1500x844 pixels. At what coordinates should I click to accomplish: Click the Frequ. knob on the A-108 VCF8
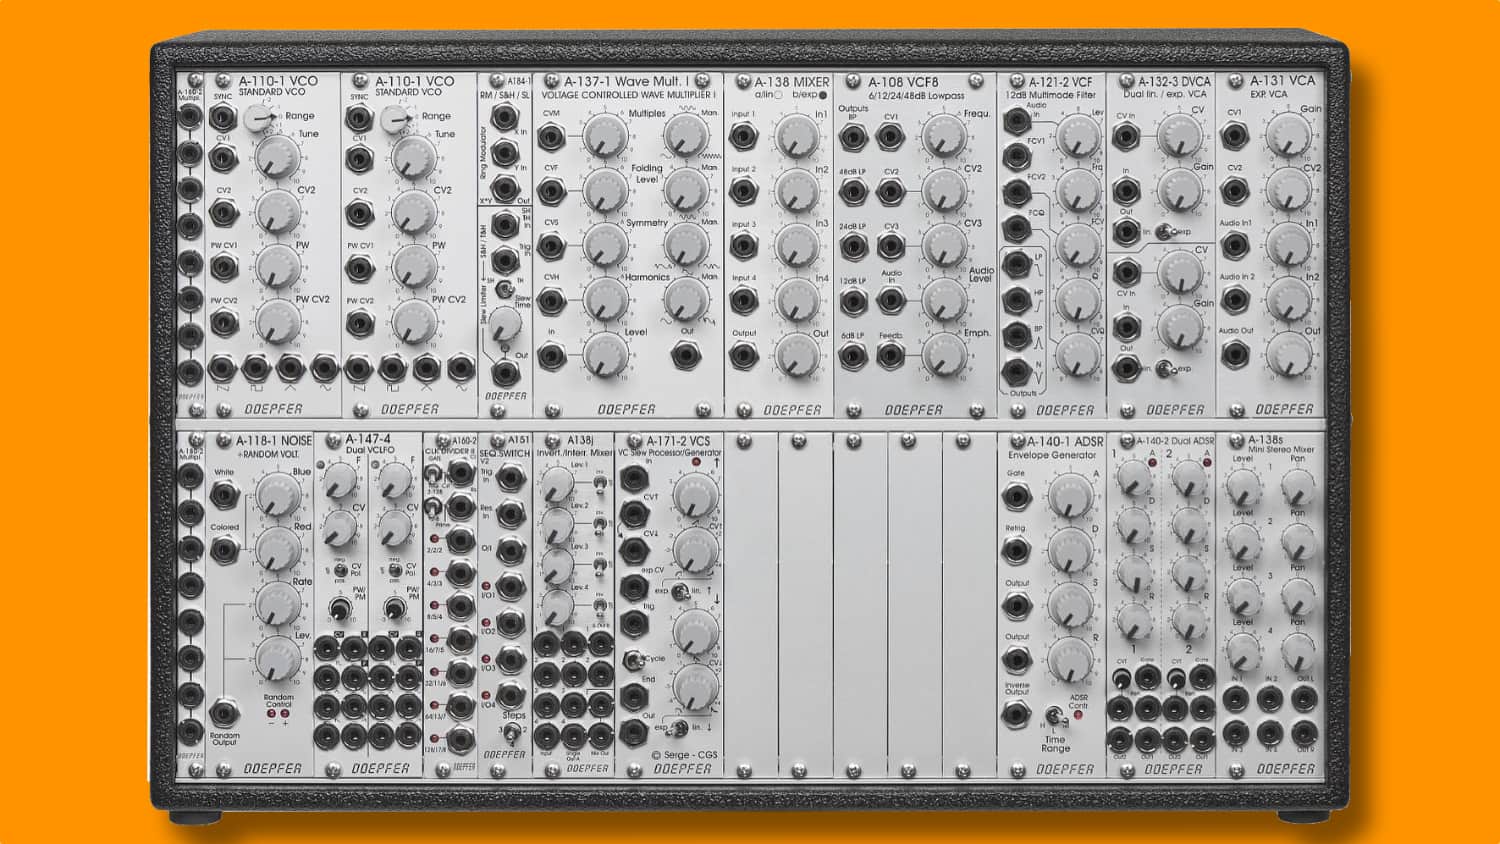943,136
